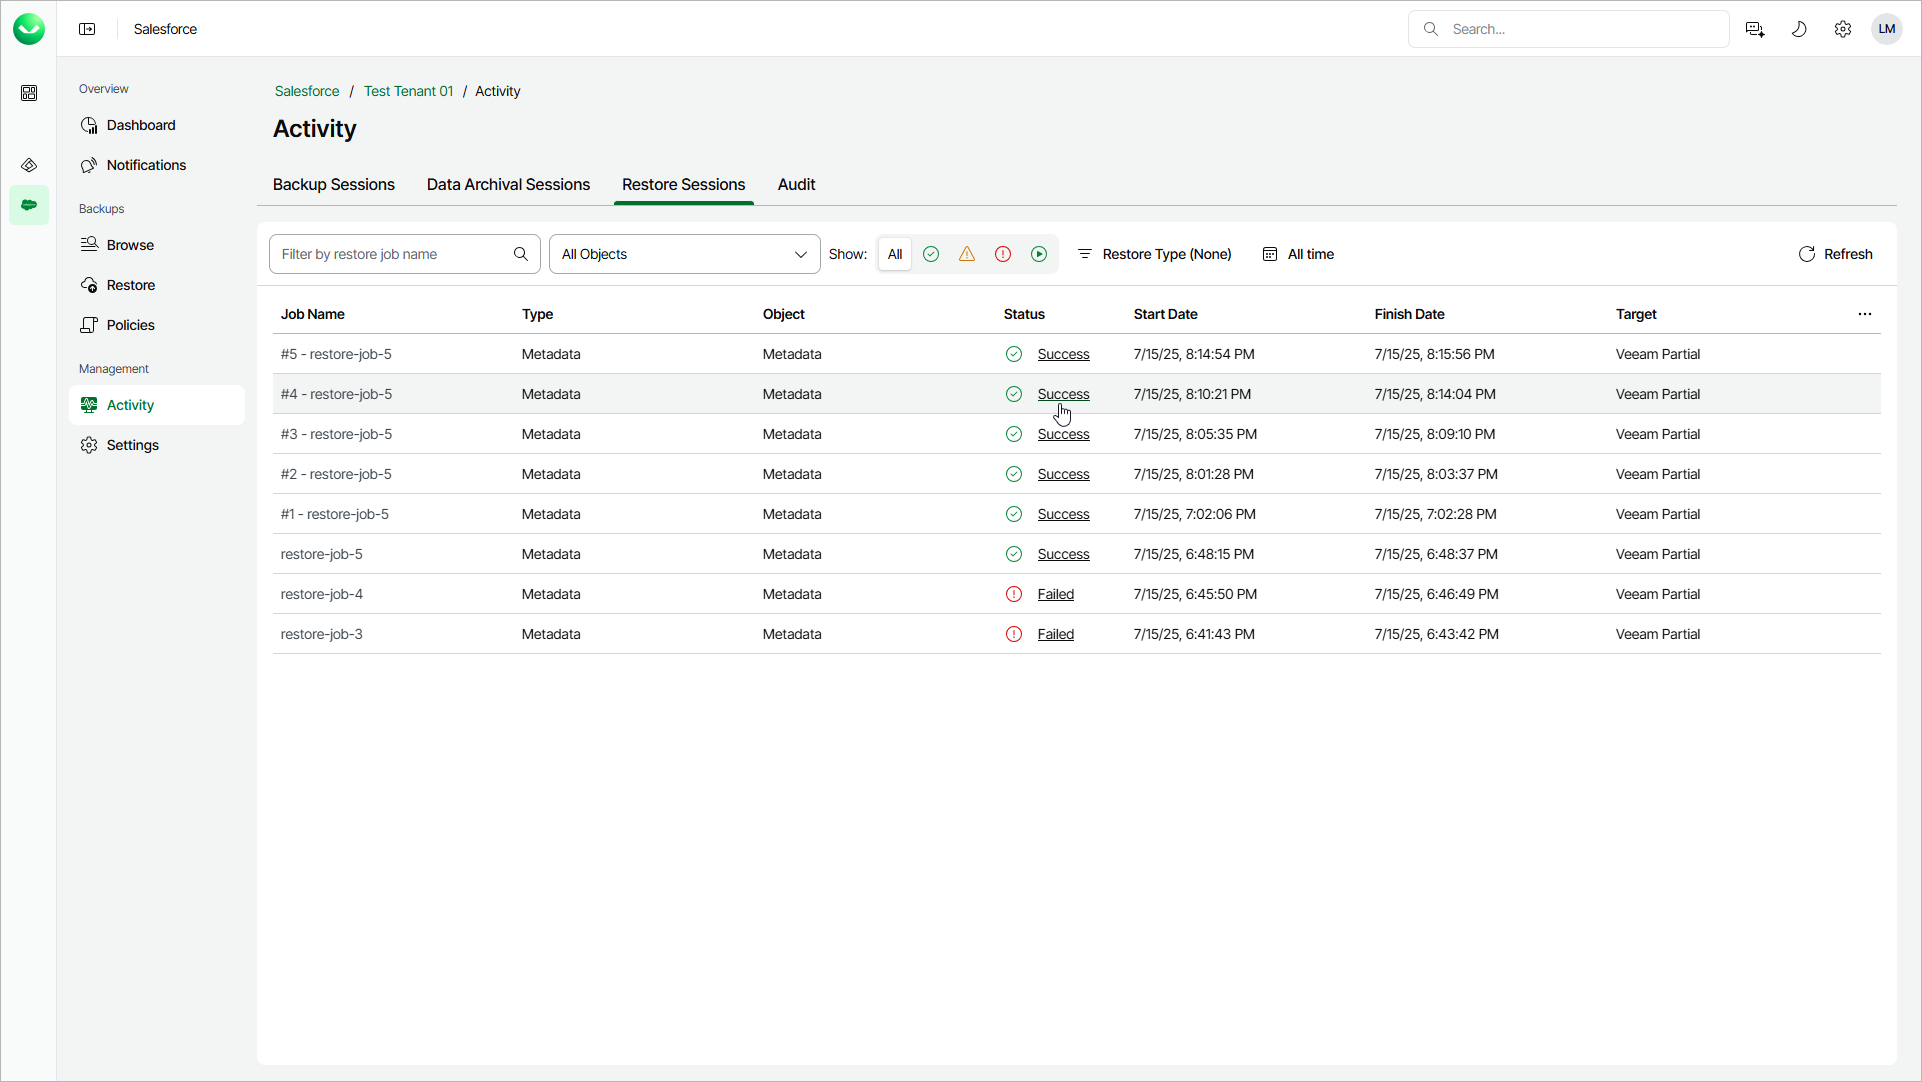Image resolution: width=1922 pixels, height=1082 pixels.
Task: Expand the All Objects dropdown
Action: (x=684, y=254)
